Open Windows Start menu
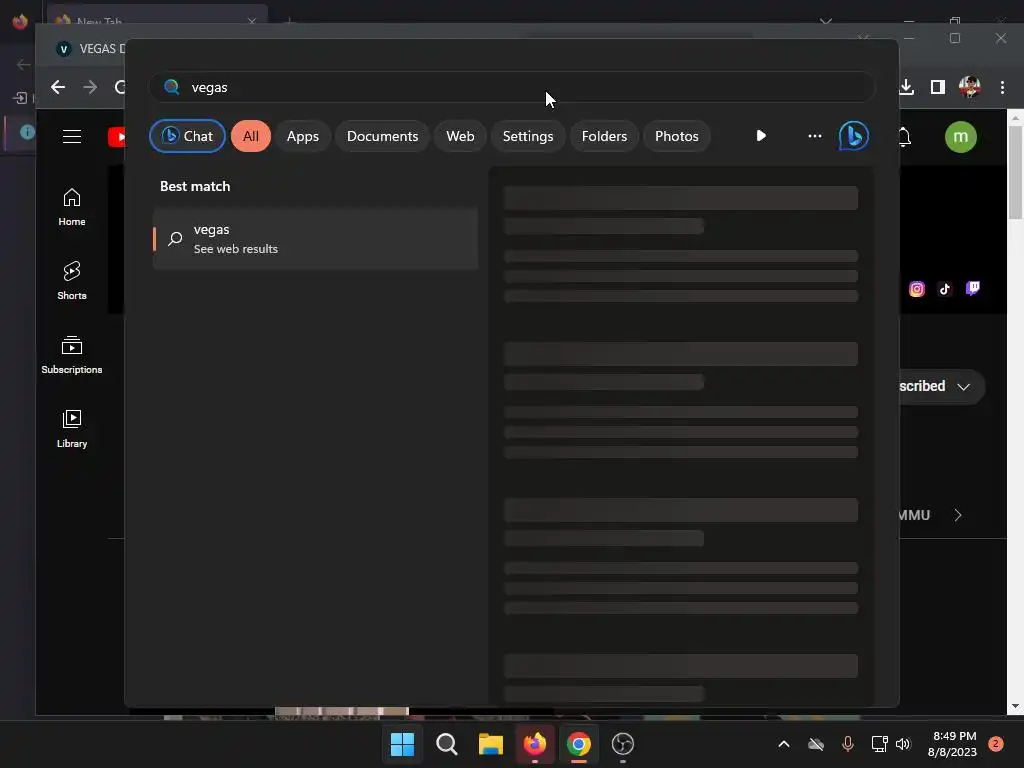 tap(402, 744)
